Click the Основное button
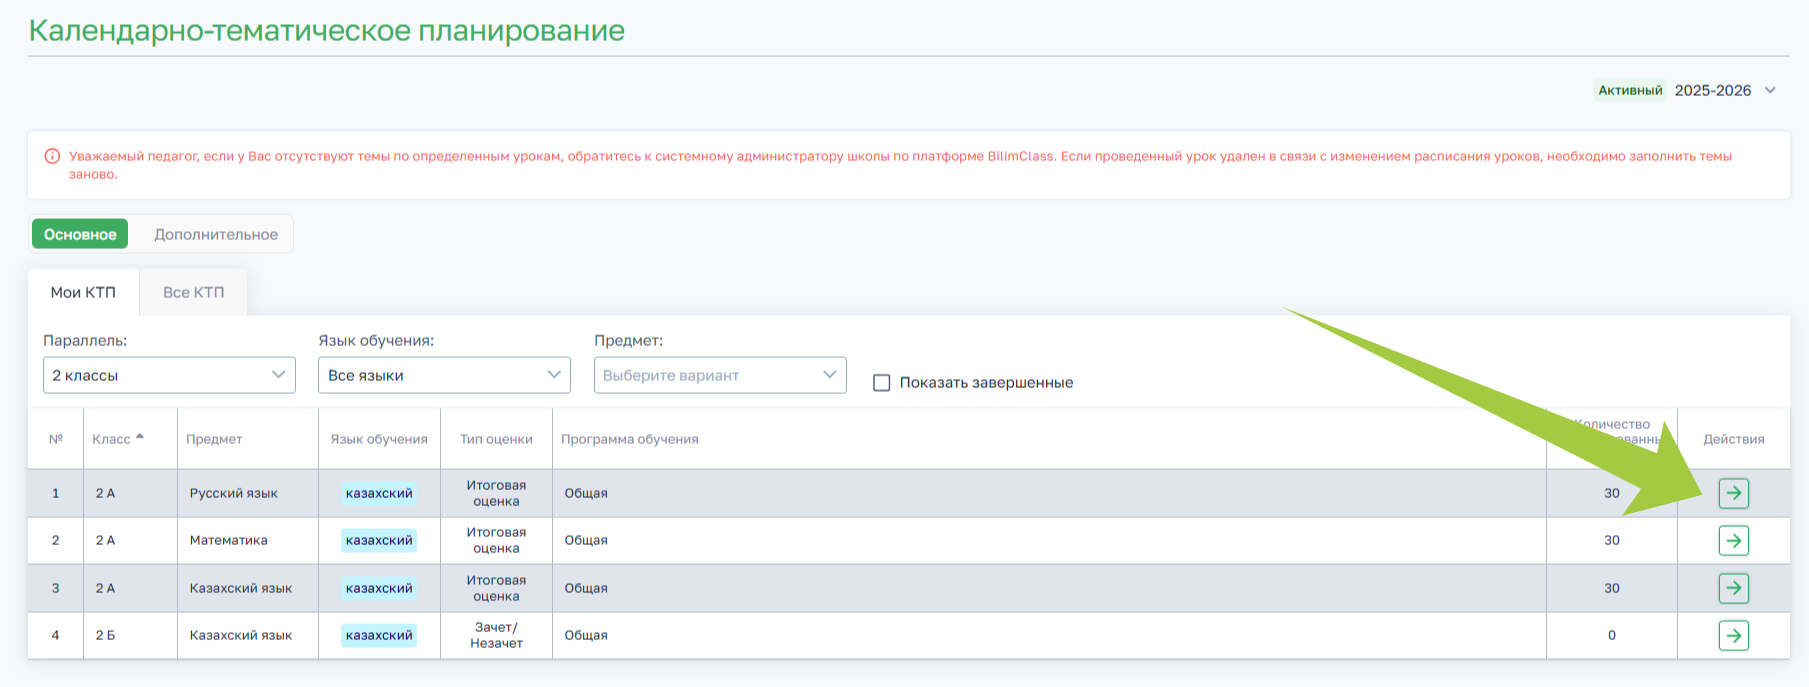The image size is (1809, 687). [80, 234]
